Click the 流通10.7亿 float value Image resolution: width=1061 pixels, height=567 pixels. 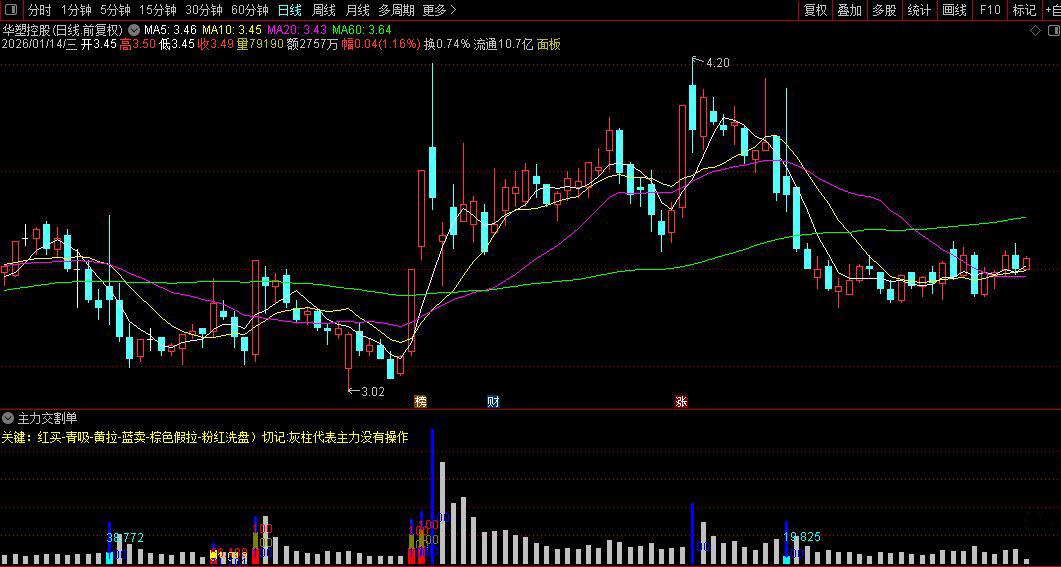[x=503, y=45]
